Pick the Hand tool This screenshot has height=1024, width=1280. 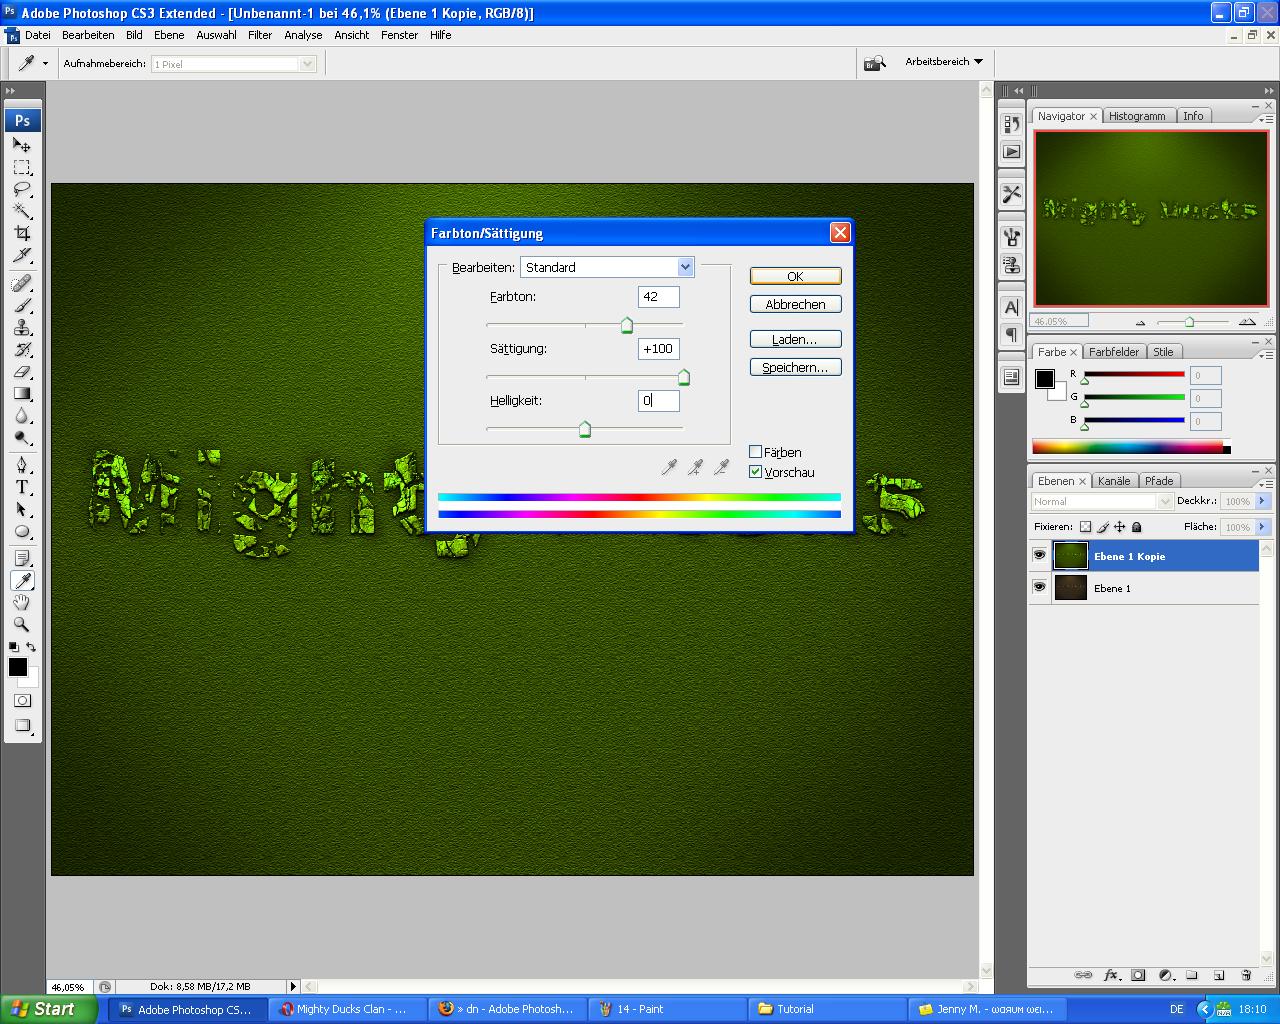click(22, 602)
